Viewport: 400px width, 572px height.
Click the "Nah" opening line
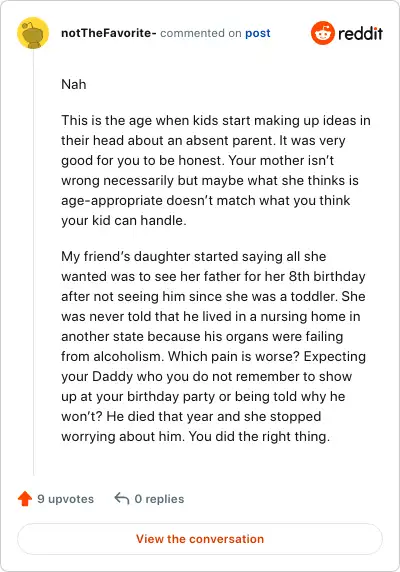point(74,85)
